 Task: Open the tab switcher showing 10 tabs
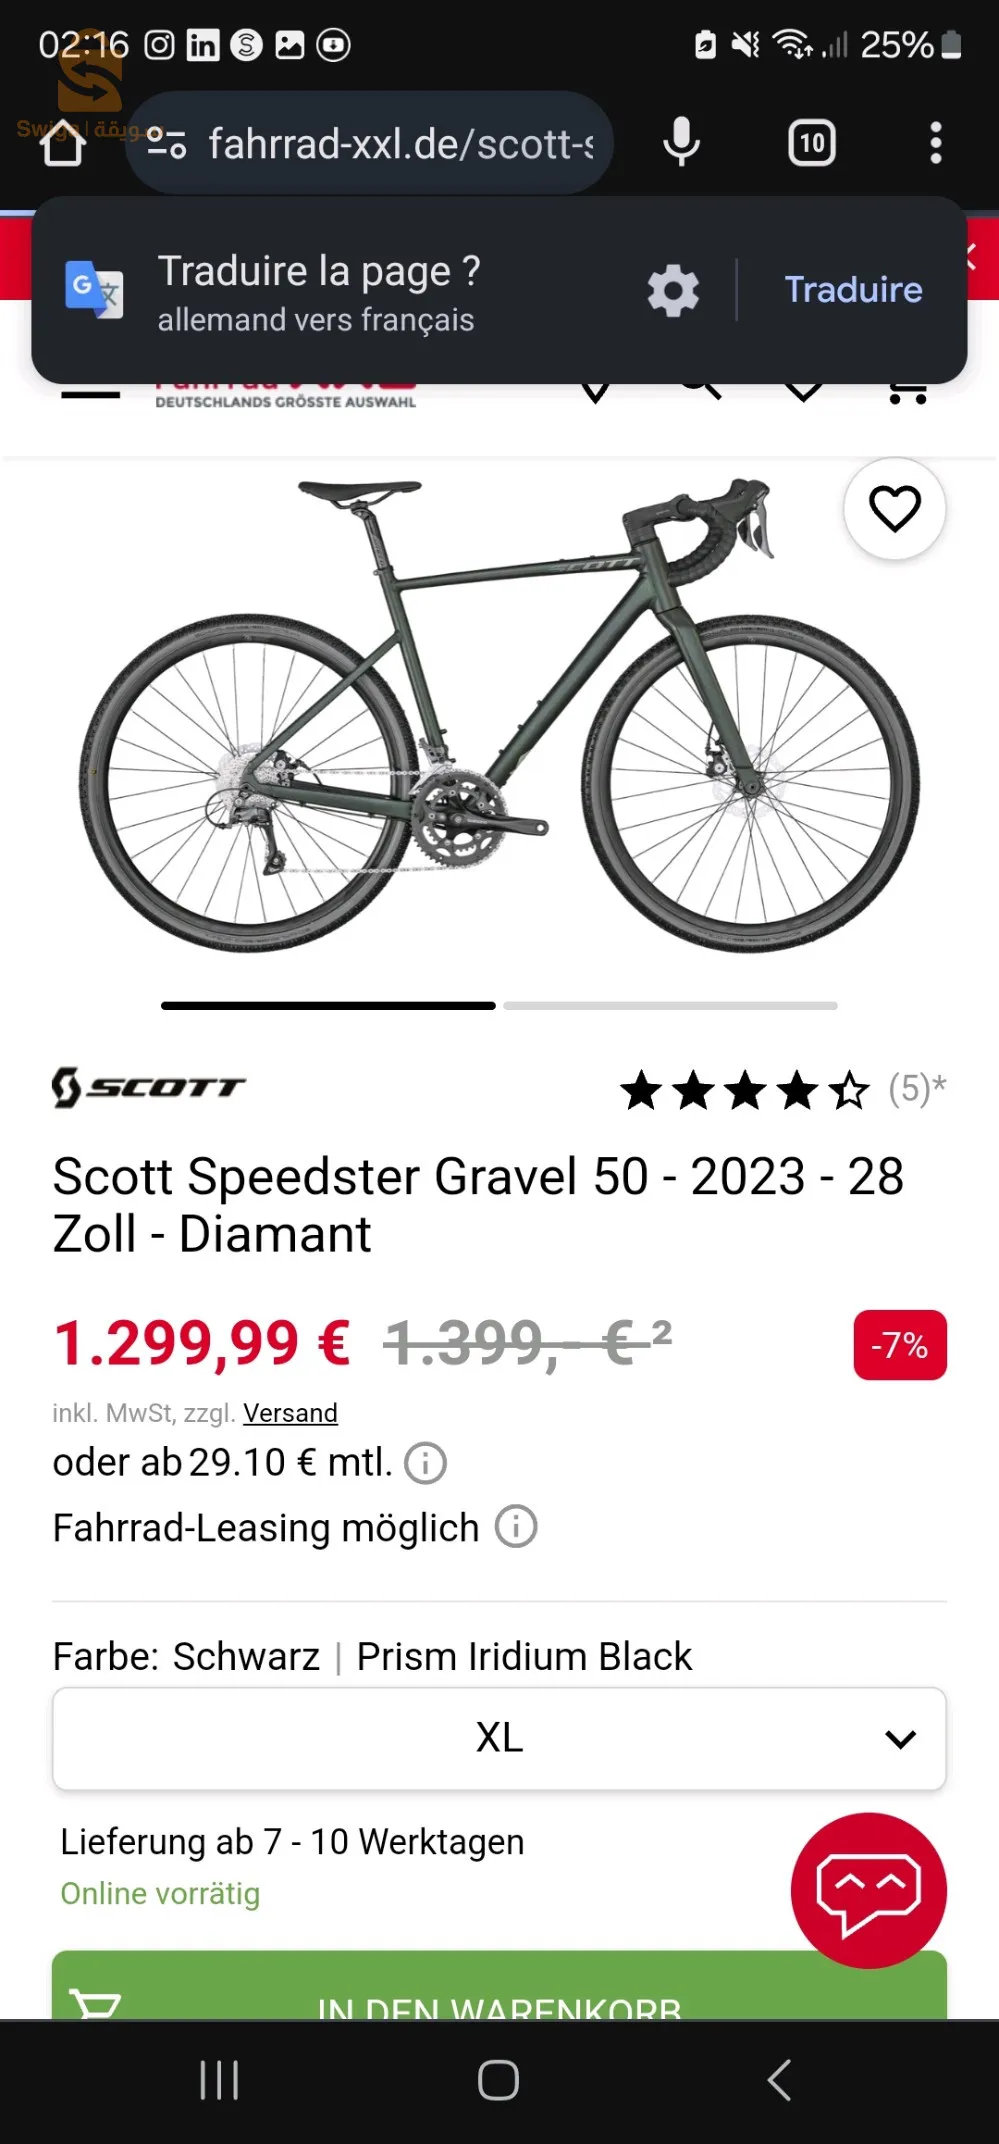pyautogui.click(x=811, y=143)
